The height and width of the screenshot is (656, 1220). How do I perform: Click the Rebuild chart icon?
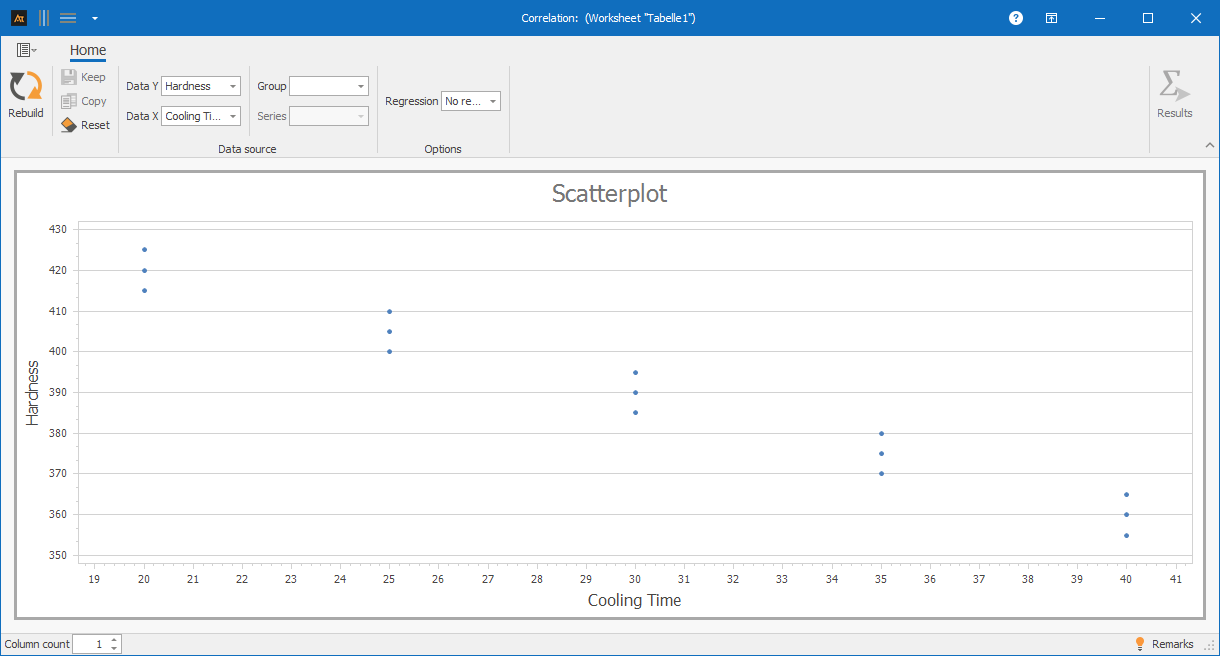pos(26,88)
